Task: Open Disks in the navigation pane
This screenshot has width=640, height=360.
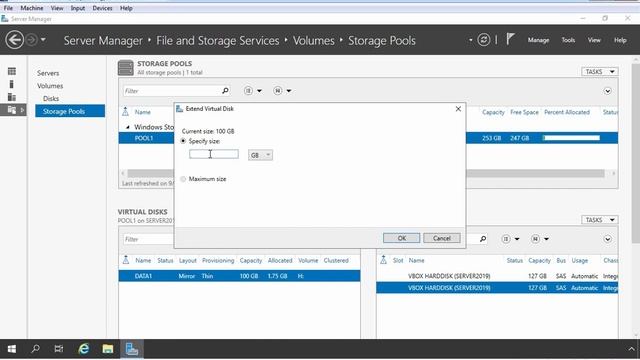Action: (x=51, y=98)
